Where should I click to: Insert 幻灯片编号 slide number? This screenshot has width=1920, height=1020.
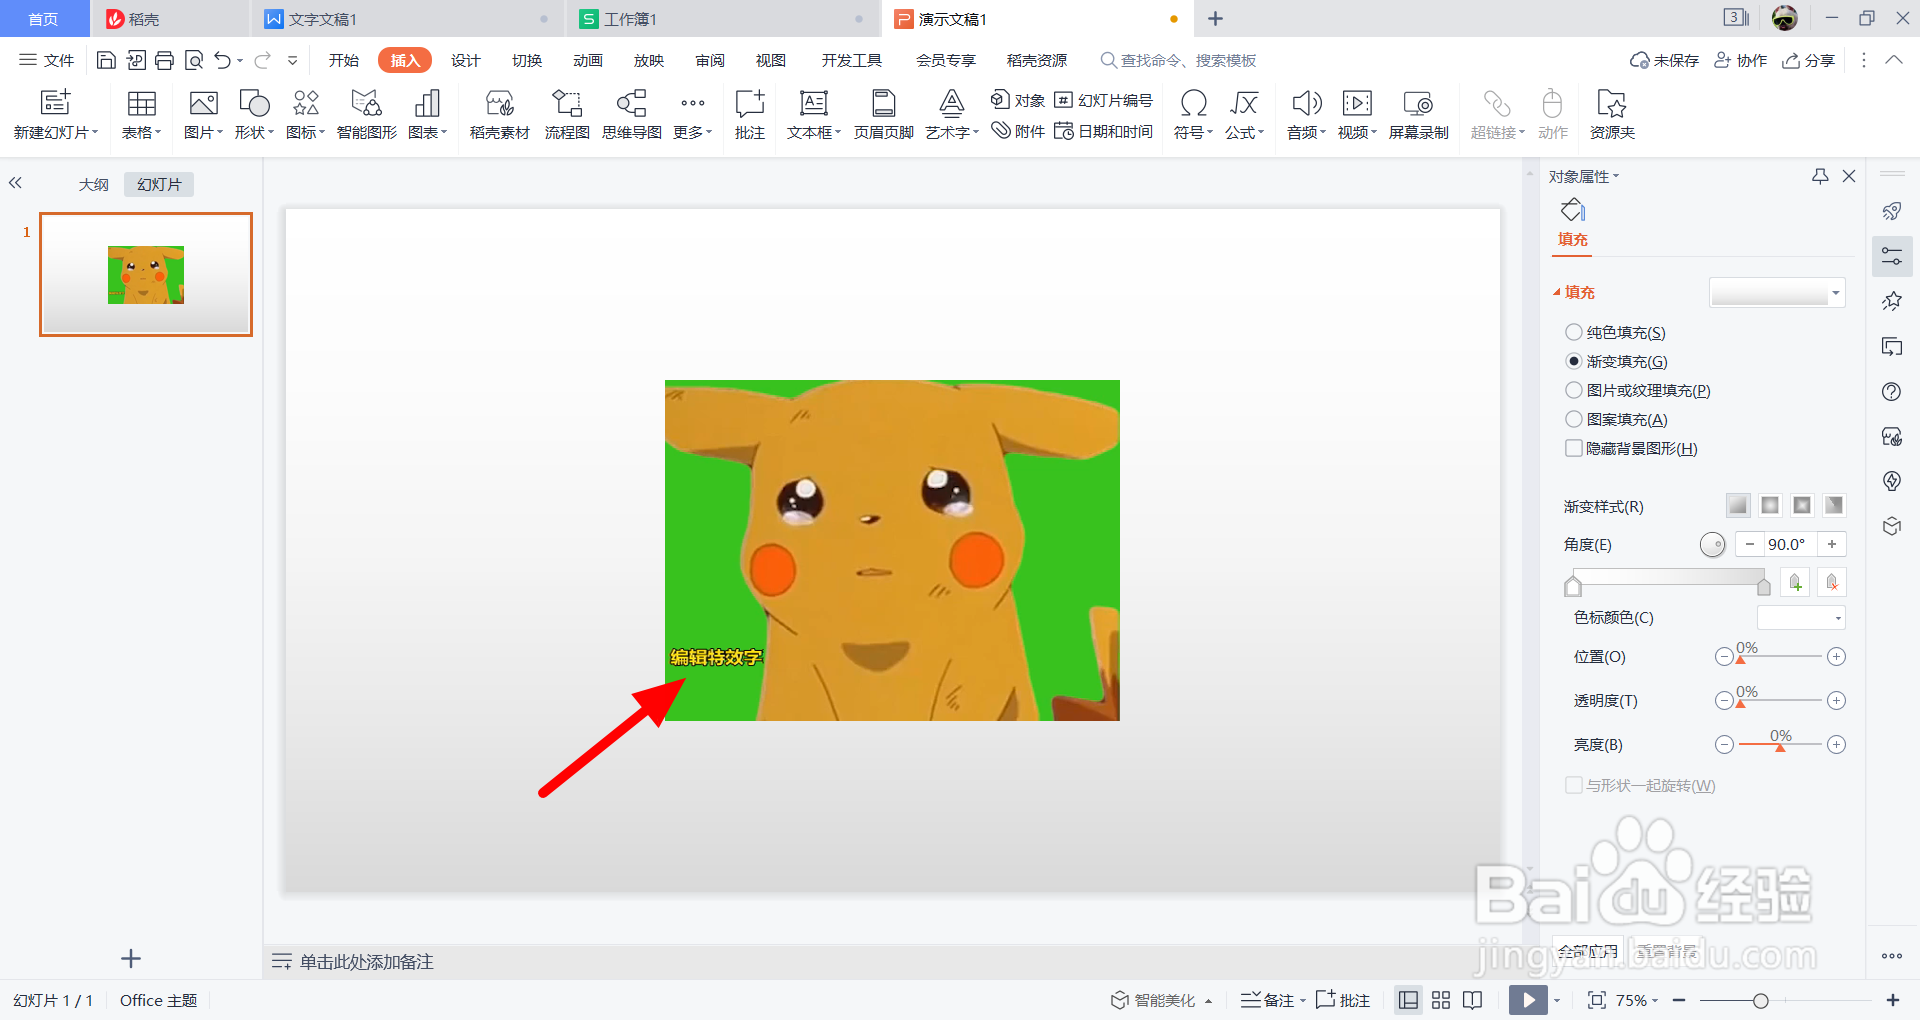1104,100
